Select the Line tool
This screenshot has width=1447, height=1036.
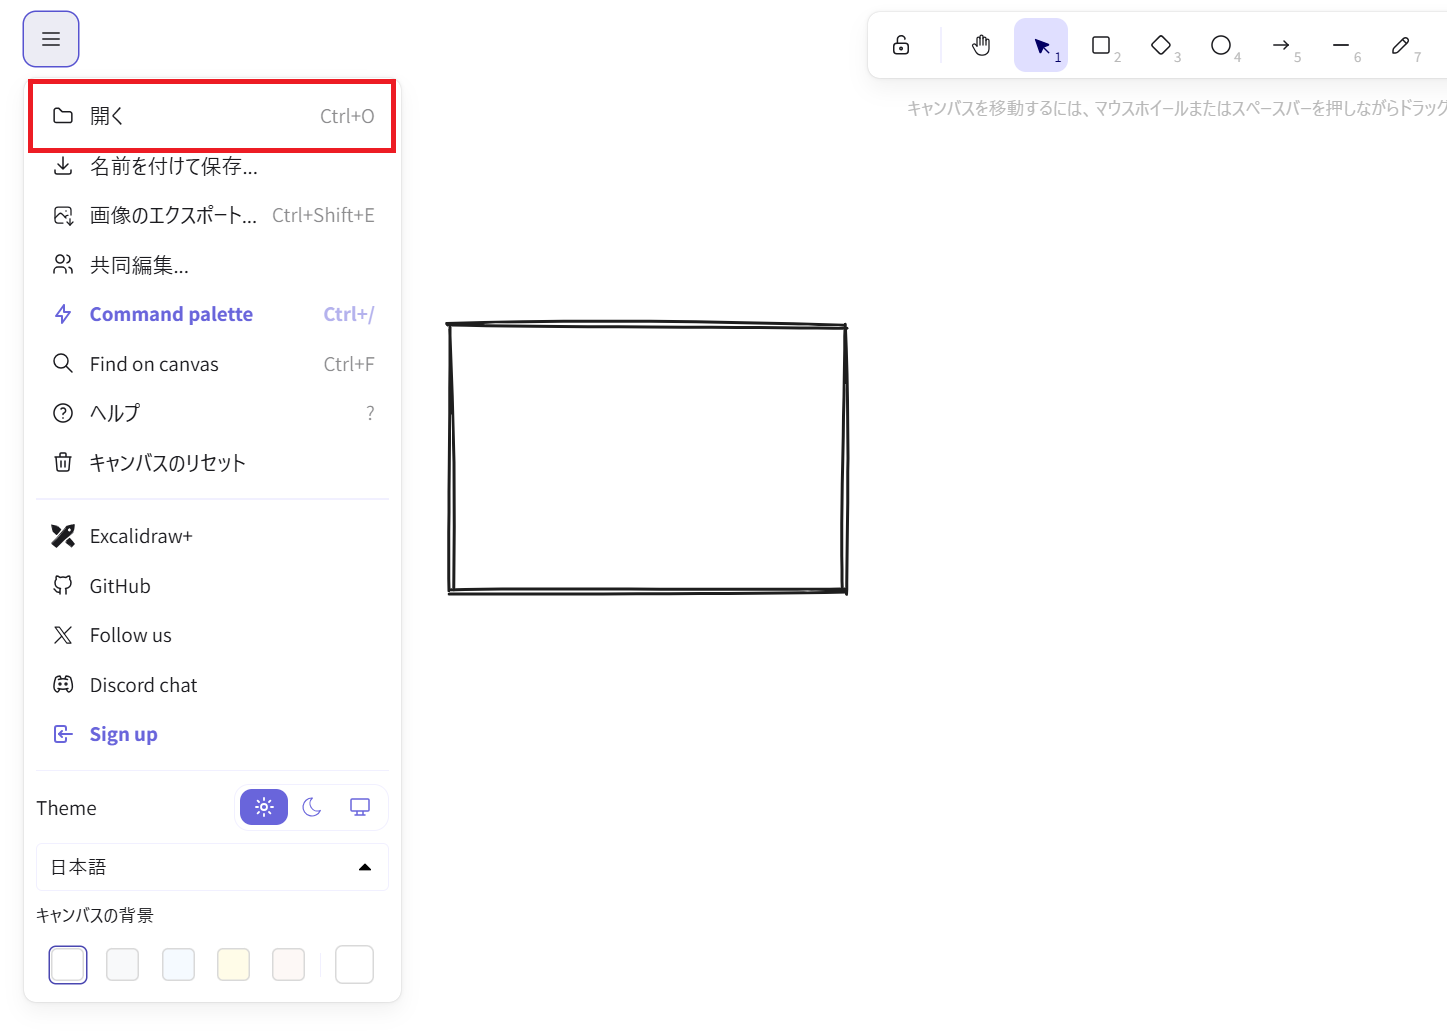1341,45
